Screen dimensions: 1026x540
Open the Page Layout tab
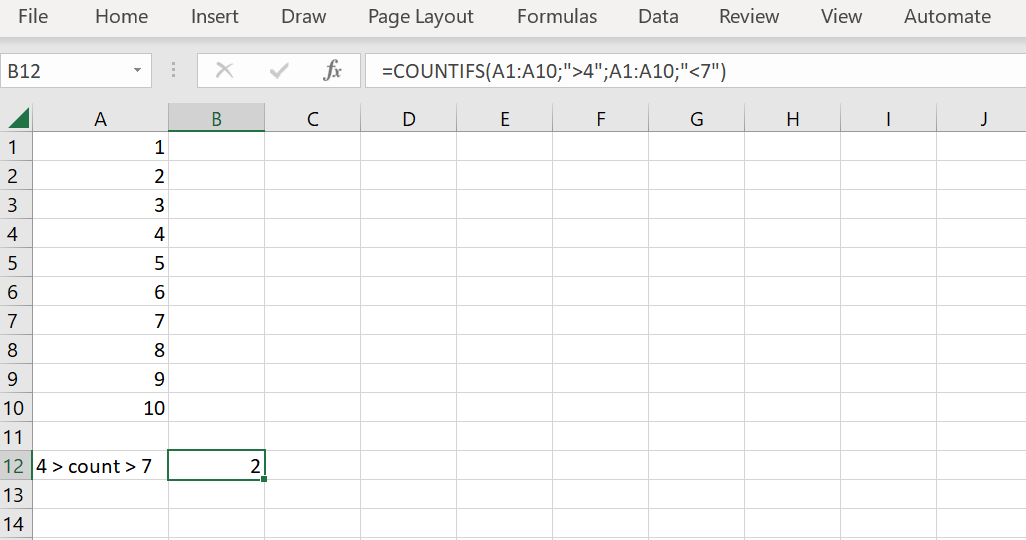pos(421,17)
